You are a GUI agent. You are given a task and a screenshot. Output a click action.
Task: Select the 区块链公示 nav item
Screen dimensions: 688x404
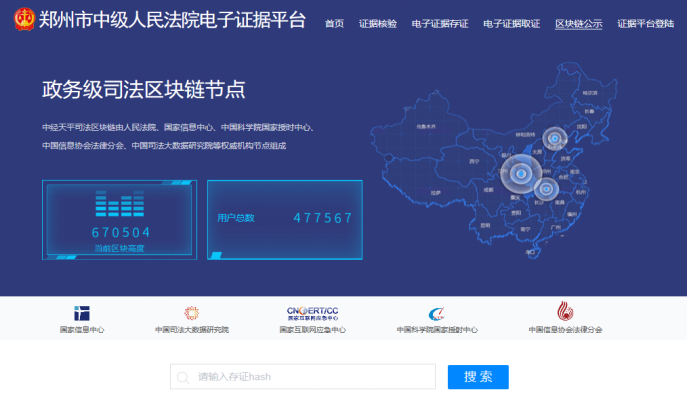tap(579, 24)
